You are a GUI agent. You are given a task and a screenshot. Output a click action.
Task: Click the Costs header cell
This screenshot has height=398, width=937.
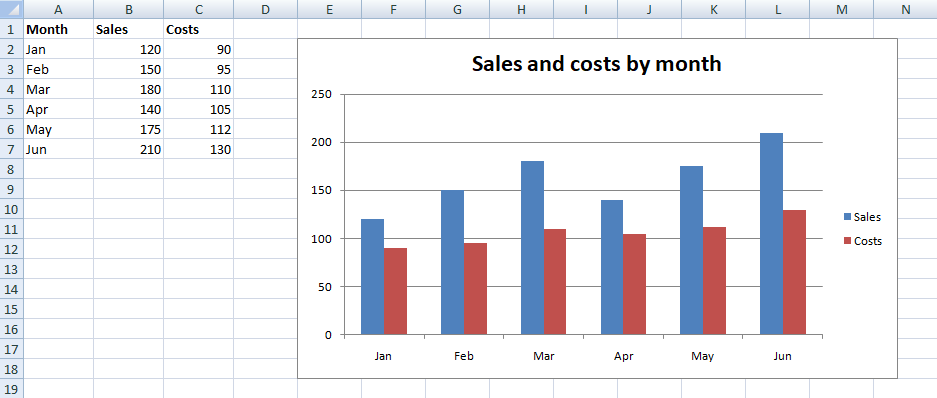198,29
